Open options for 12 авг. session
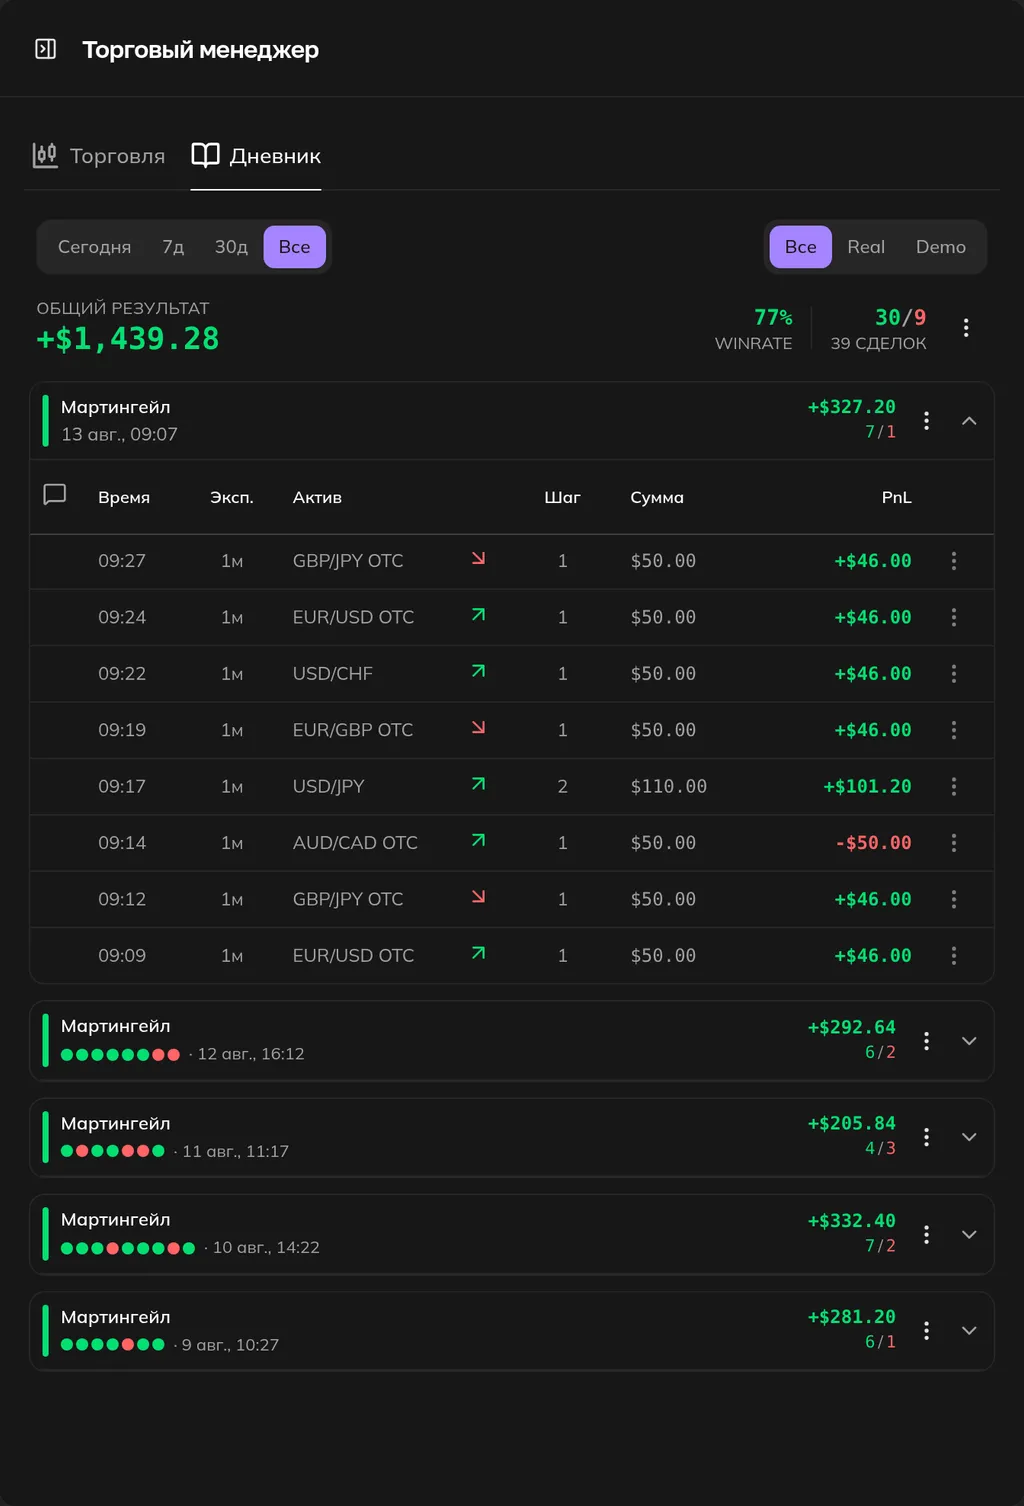This screenshot has height=1506, width=1024. [x=927, y=1041]
